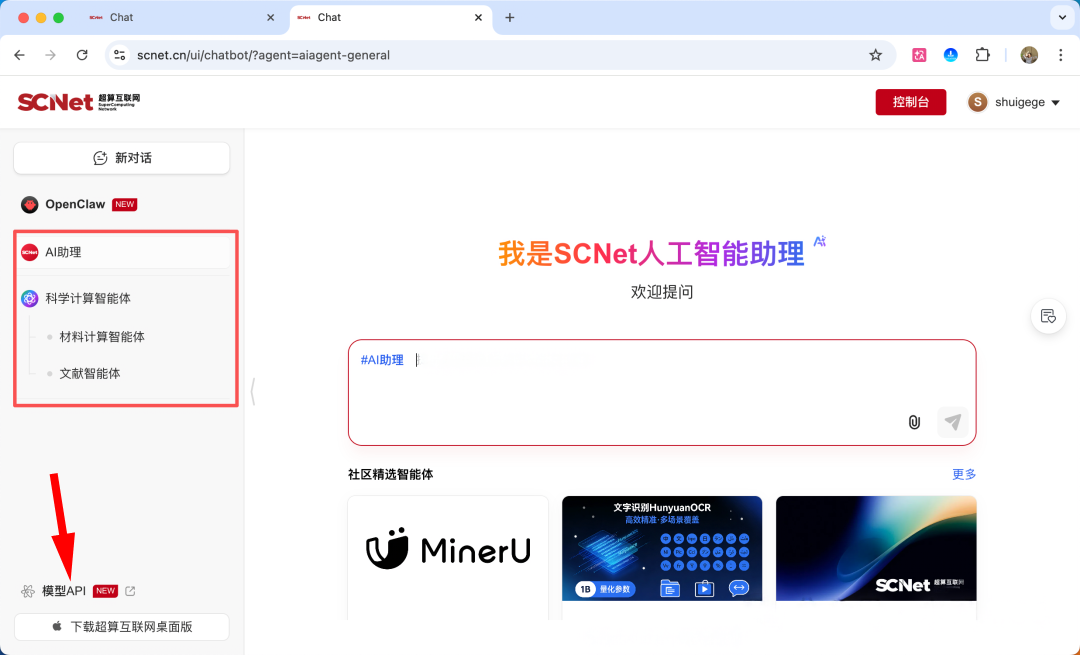Click the site information icon in URL bar
Screen dimensions: 1080x655
(120, 55)
